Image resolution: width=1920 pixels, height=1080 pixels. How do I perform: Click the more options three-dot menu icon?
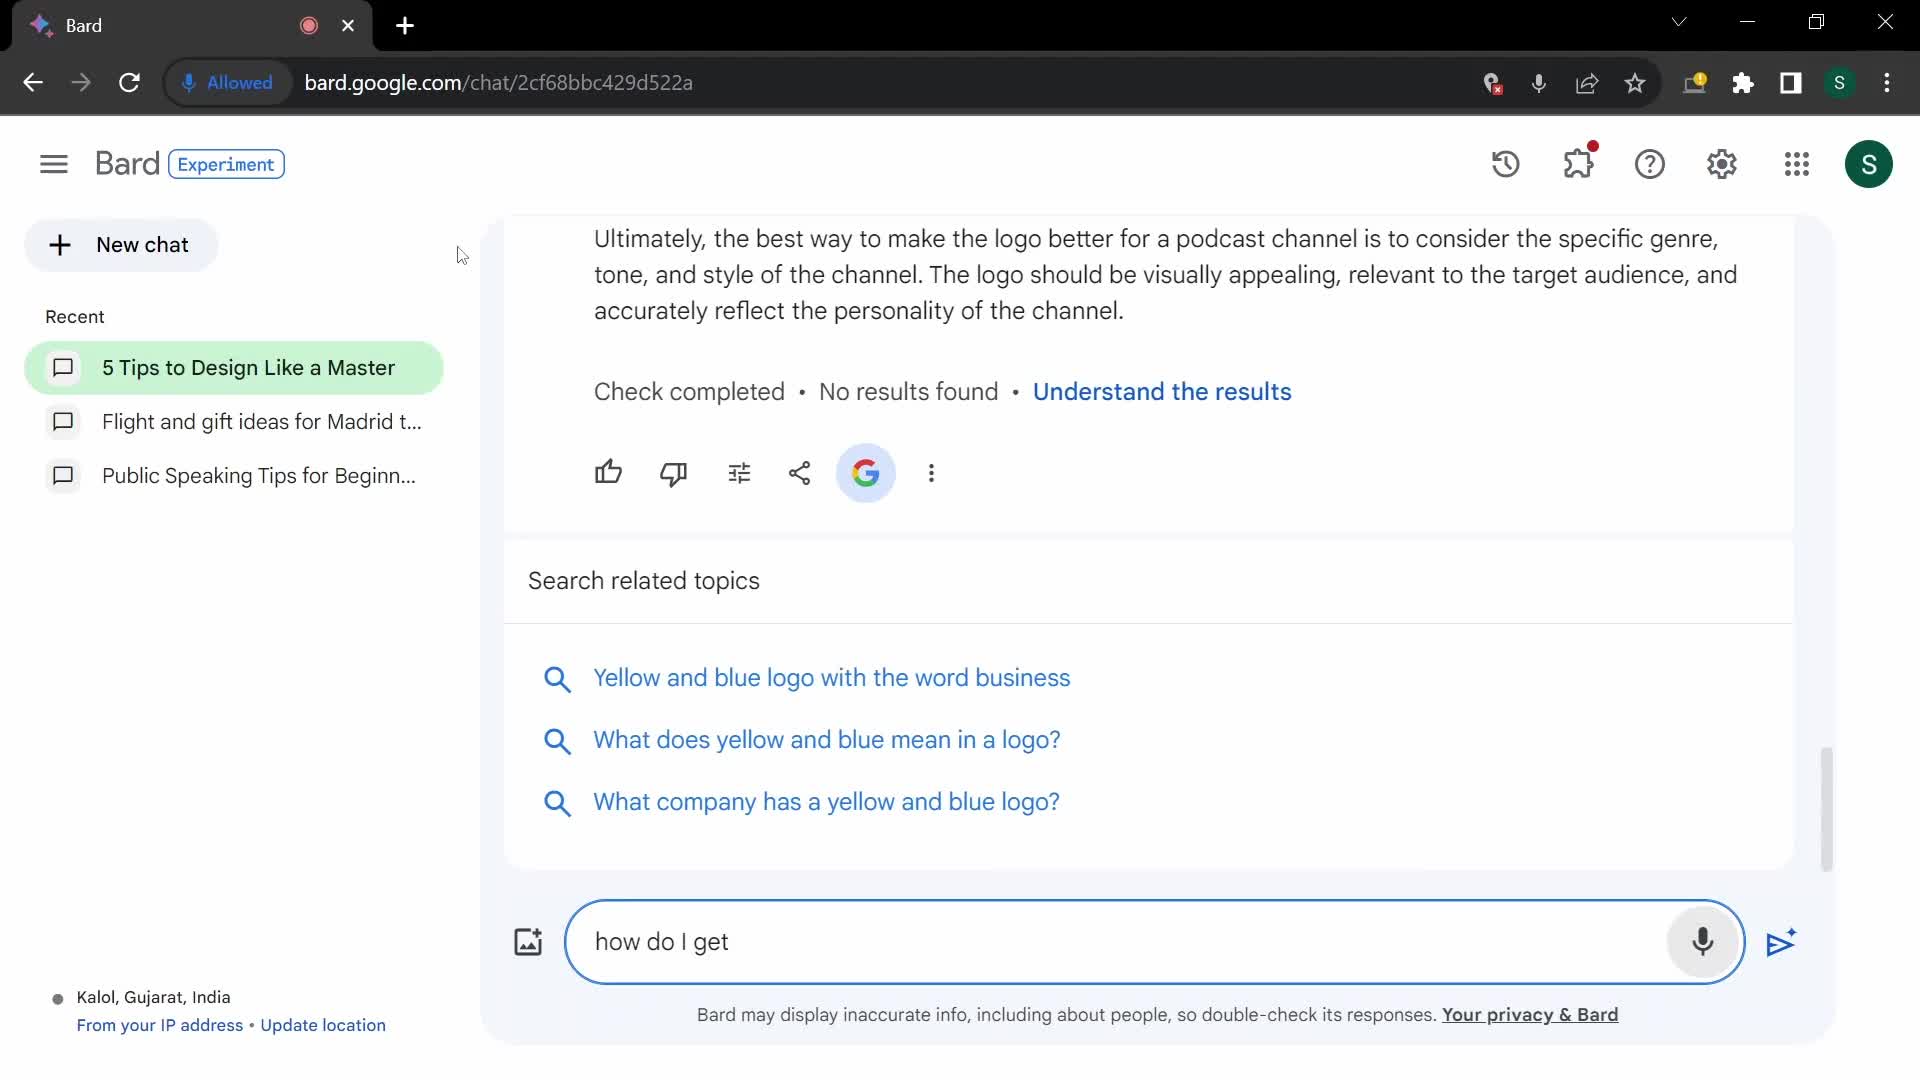tap(934, 472)
